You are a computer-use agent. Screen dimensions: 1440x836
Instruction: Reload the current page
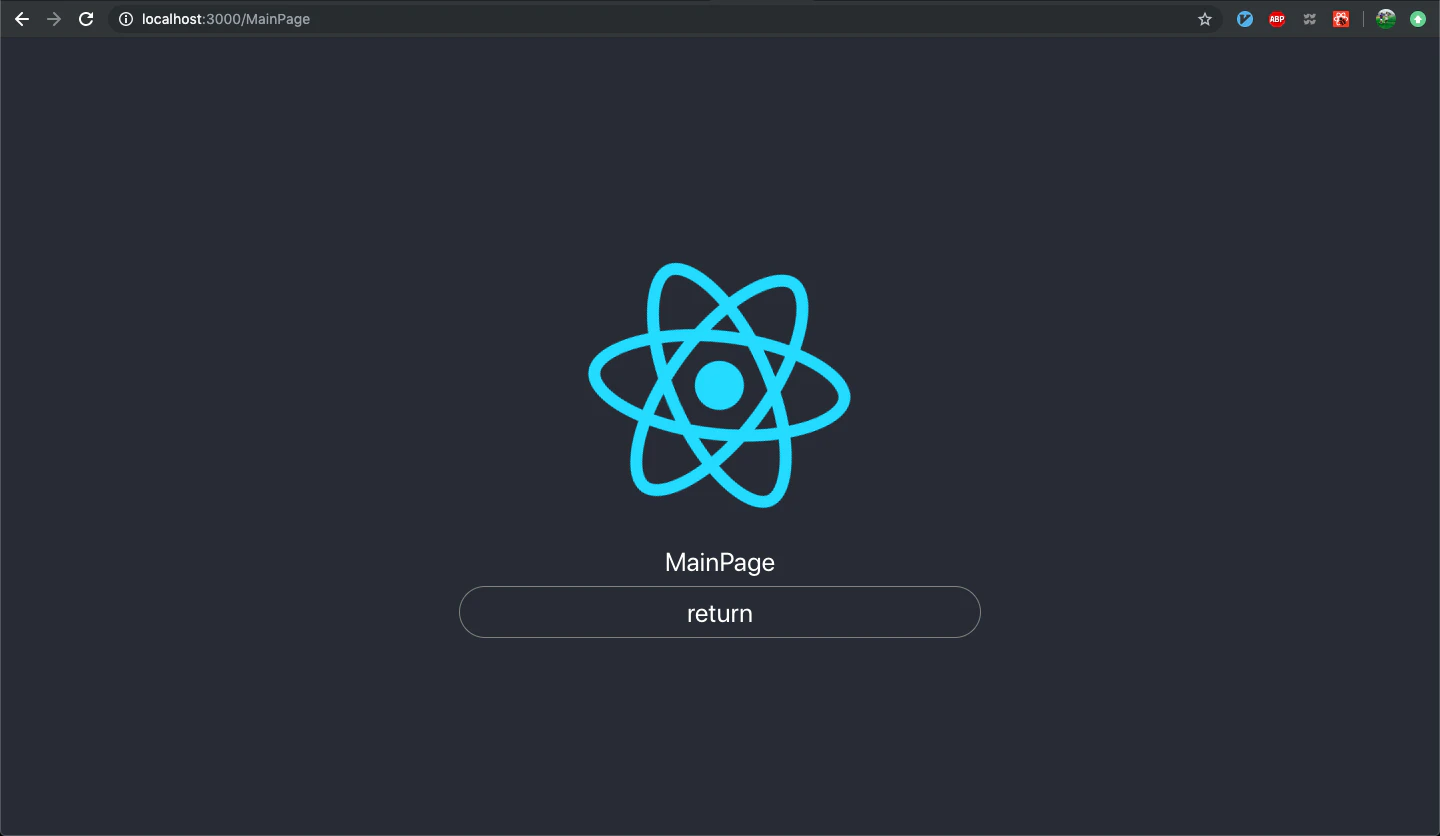coord(86,19)
